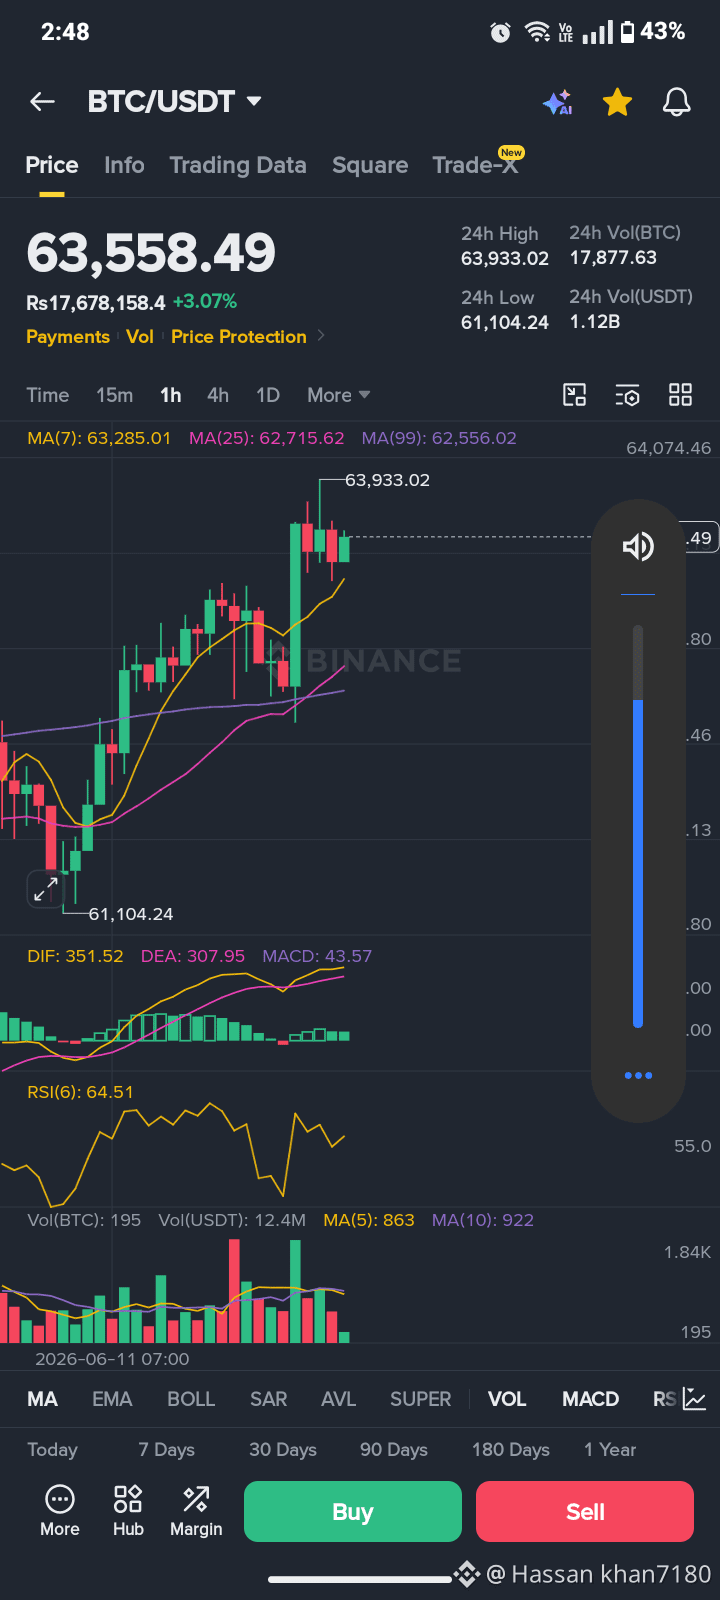Open the BTC/USDT pair selector dropdown

(x=174, y=101)
